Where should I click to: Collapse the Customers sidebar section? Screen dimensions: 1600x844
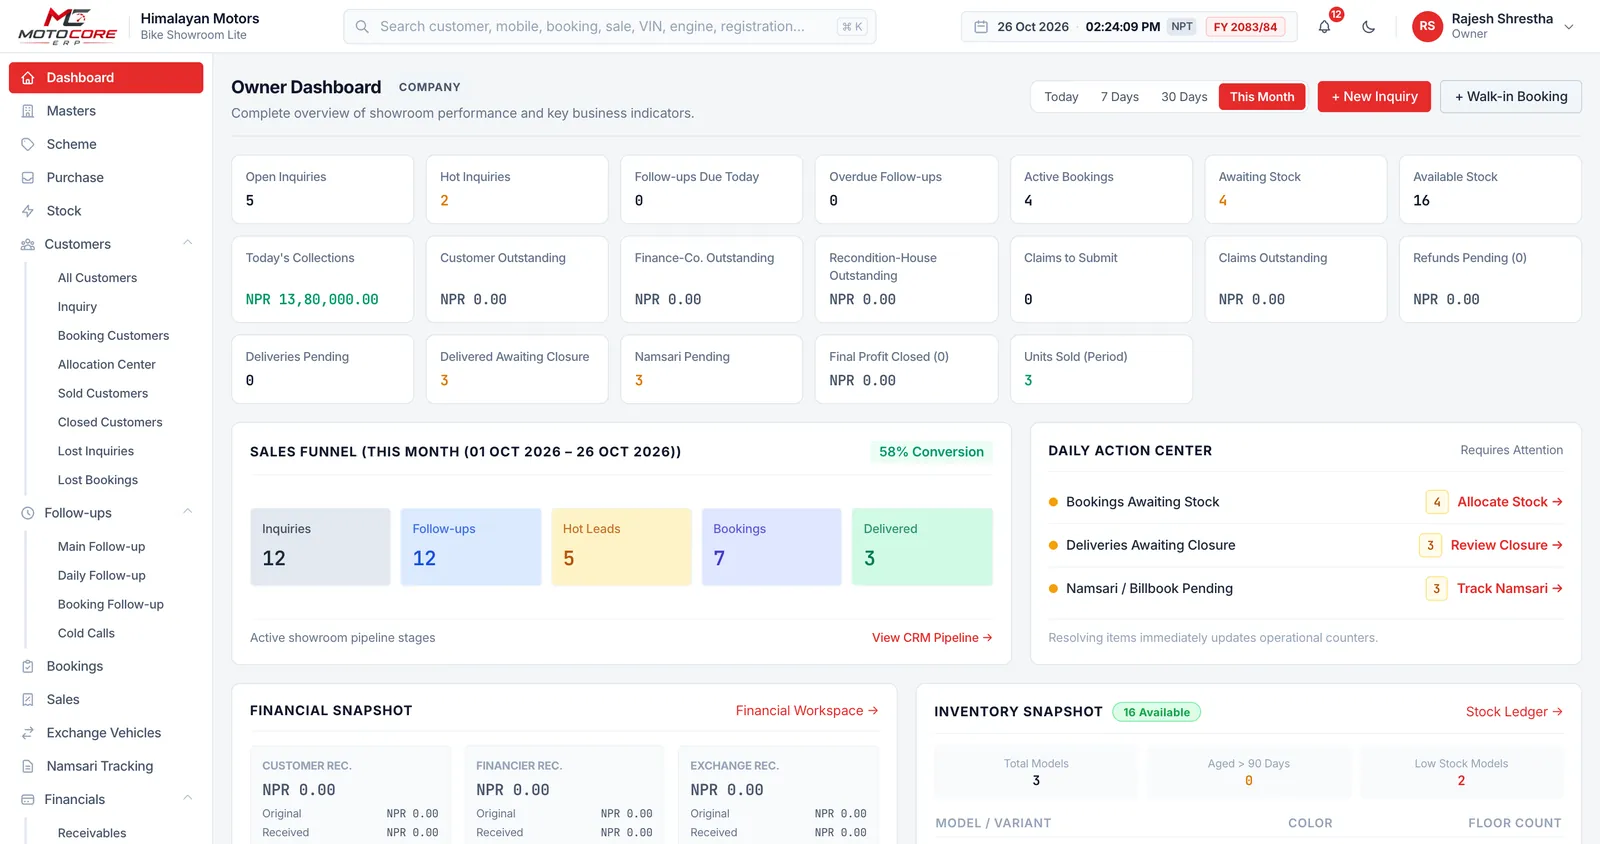tap(187, 243)
